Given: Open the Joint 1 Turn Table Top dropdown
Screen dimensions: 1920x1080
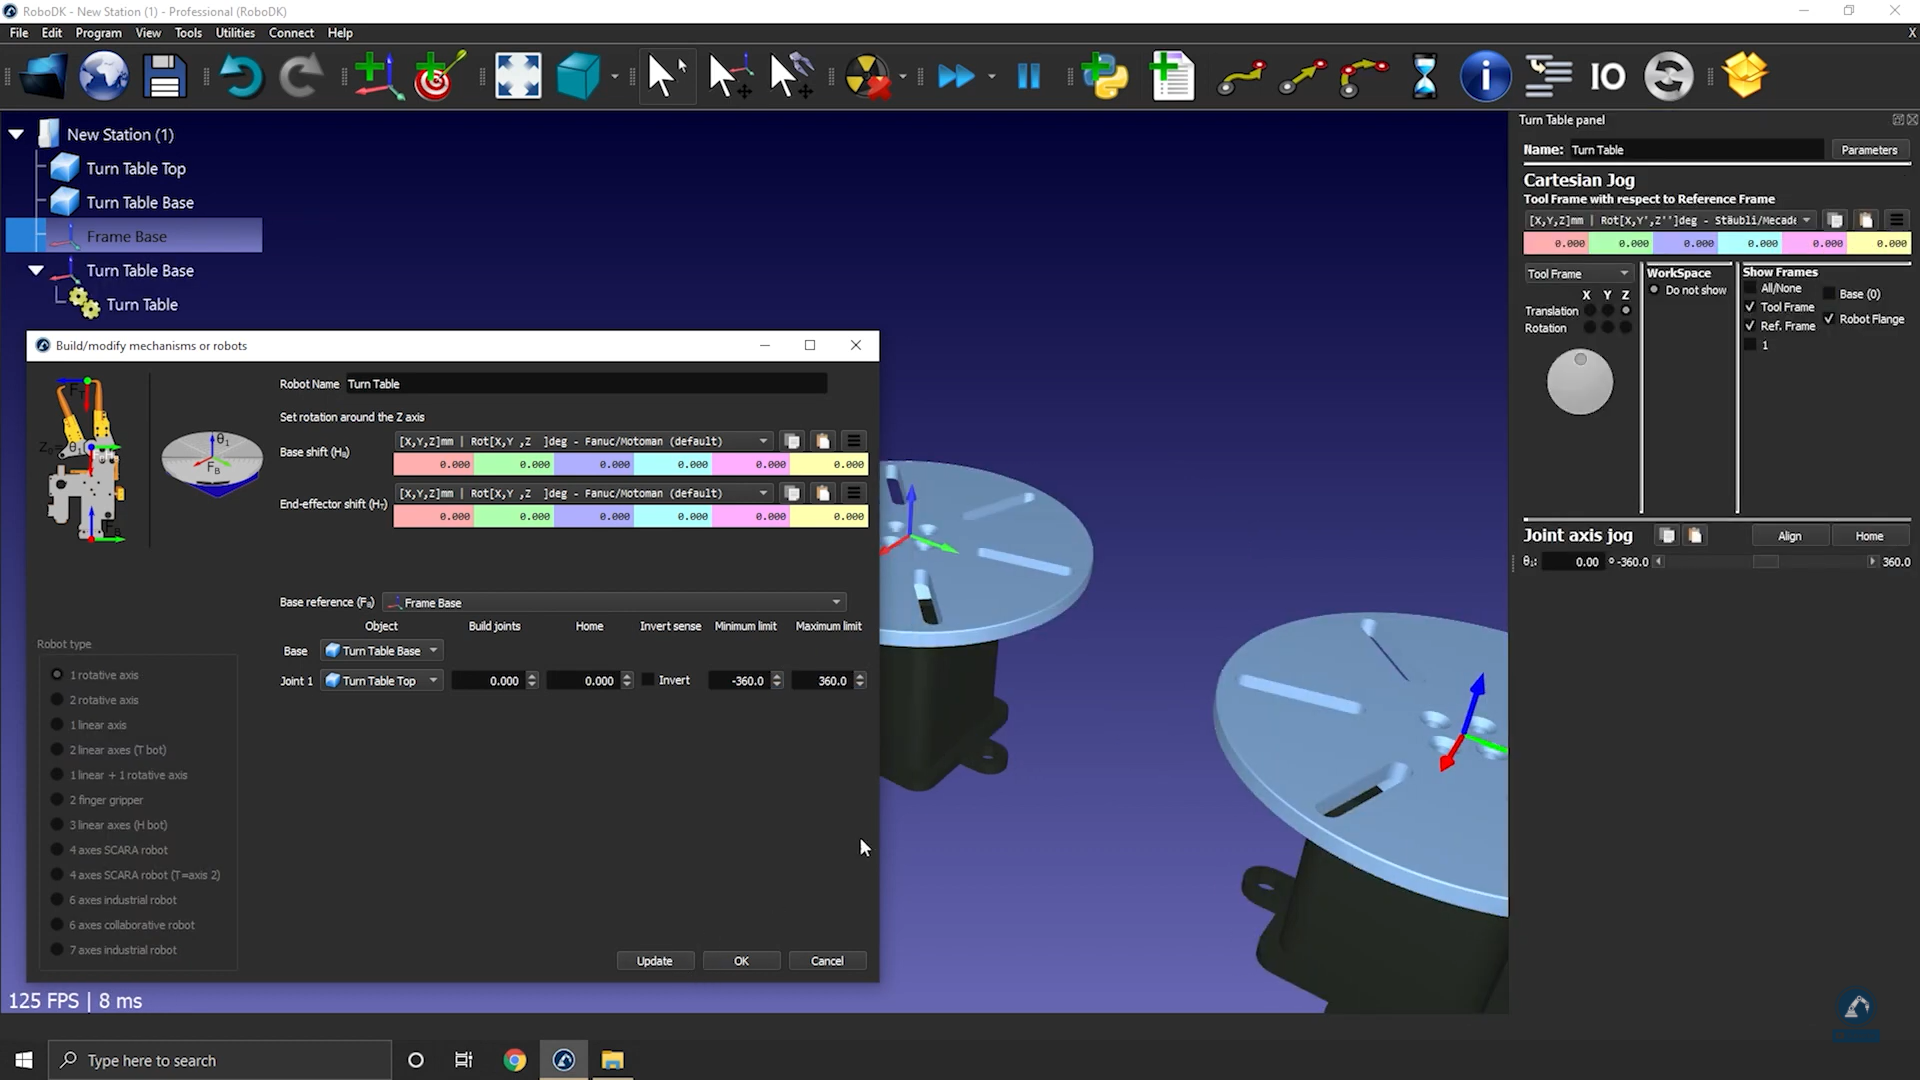Looking at the screenshot, I should click(x=382, y=681).
